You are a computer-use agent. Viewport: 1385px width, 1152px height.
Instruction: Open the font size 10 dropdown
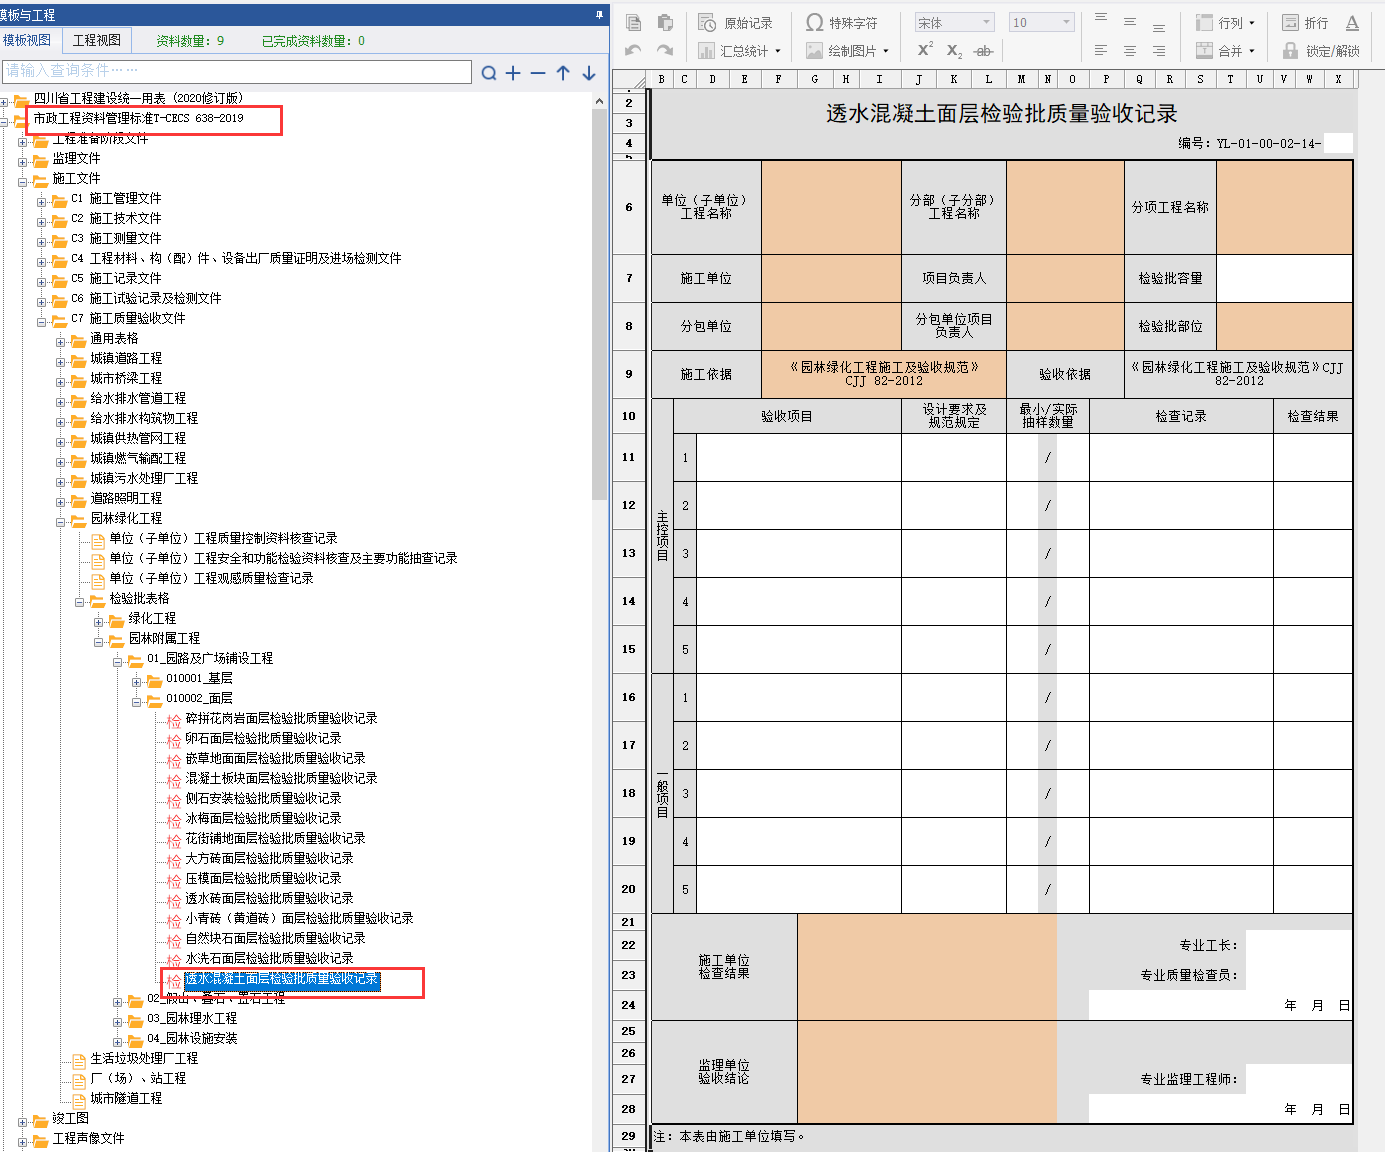click(x=1041, y=22)
